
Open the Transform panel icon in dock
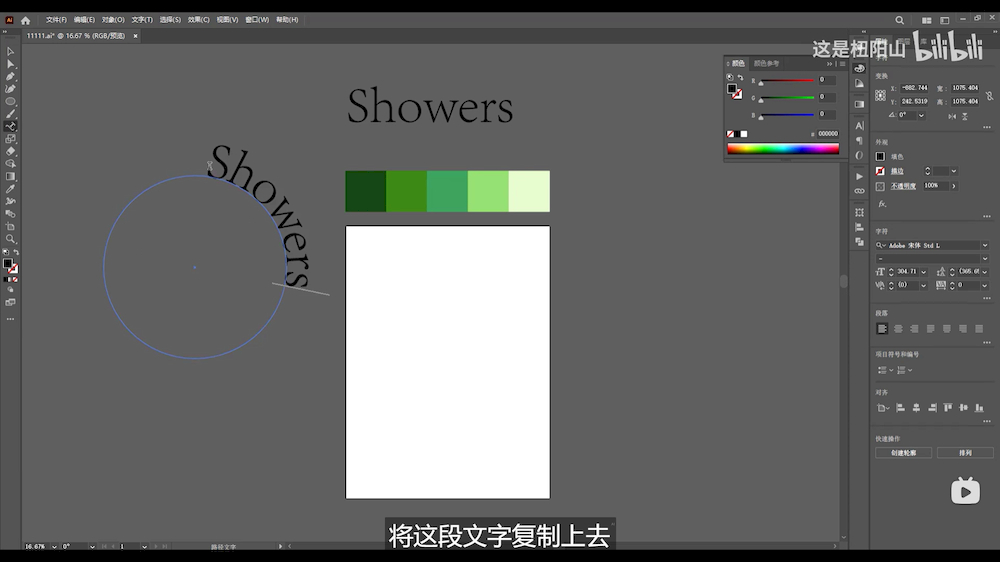[x=859, y=212]
